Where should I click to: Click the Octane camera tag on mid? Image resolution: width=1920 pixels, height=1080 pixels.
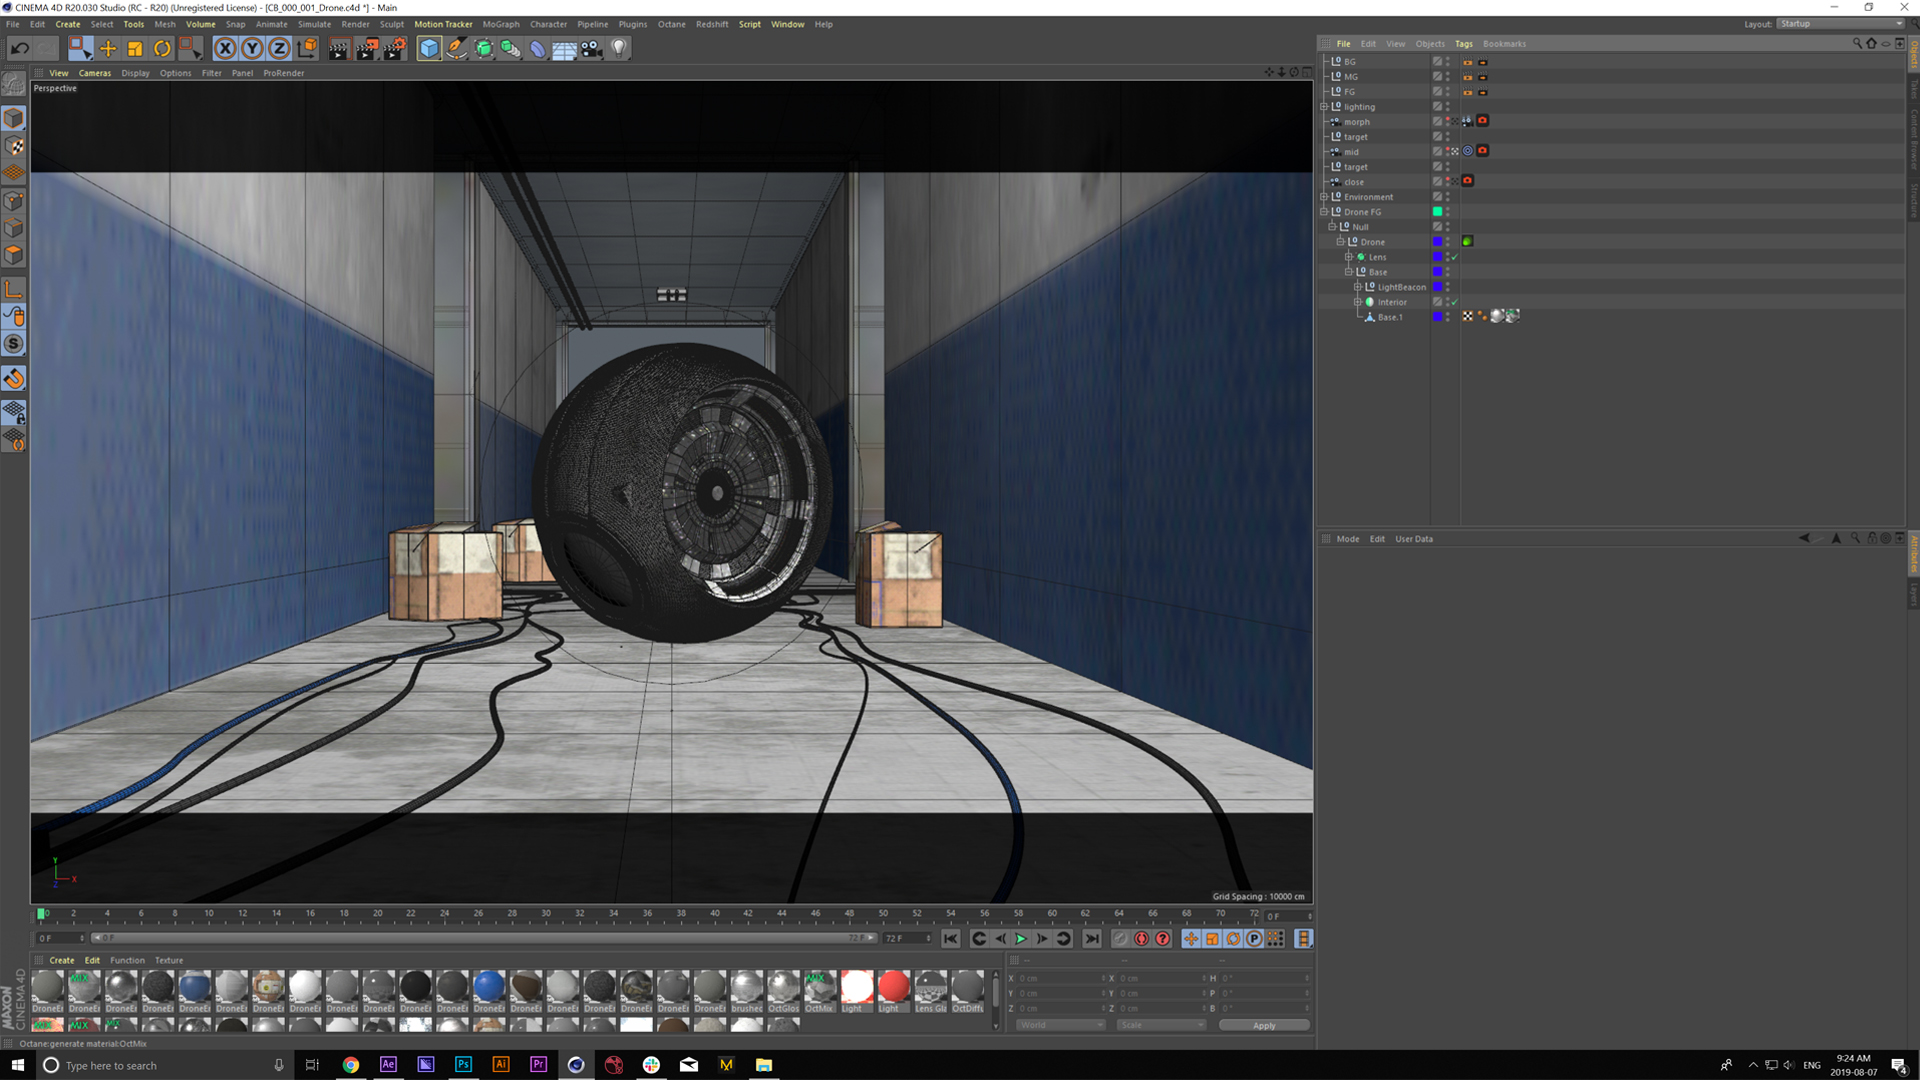(x=1483, y=151)
